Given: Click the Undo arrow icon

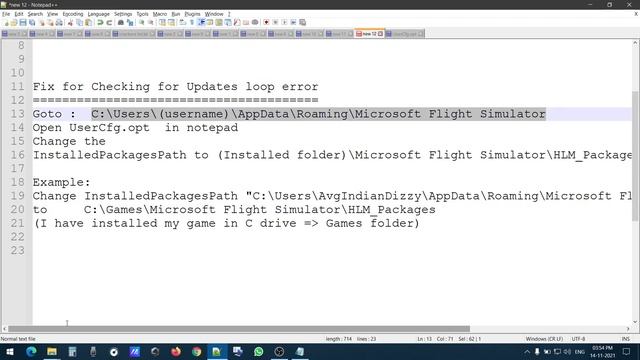Looking at the screenshot, I should [100, 22].
